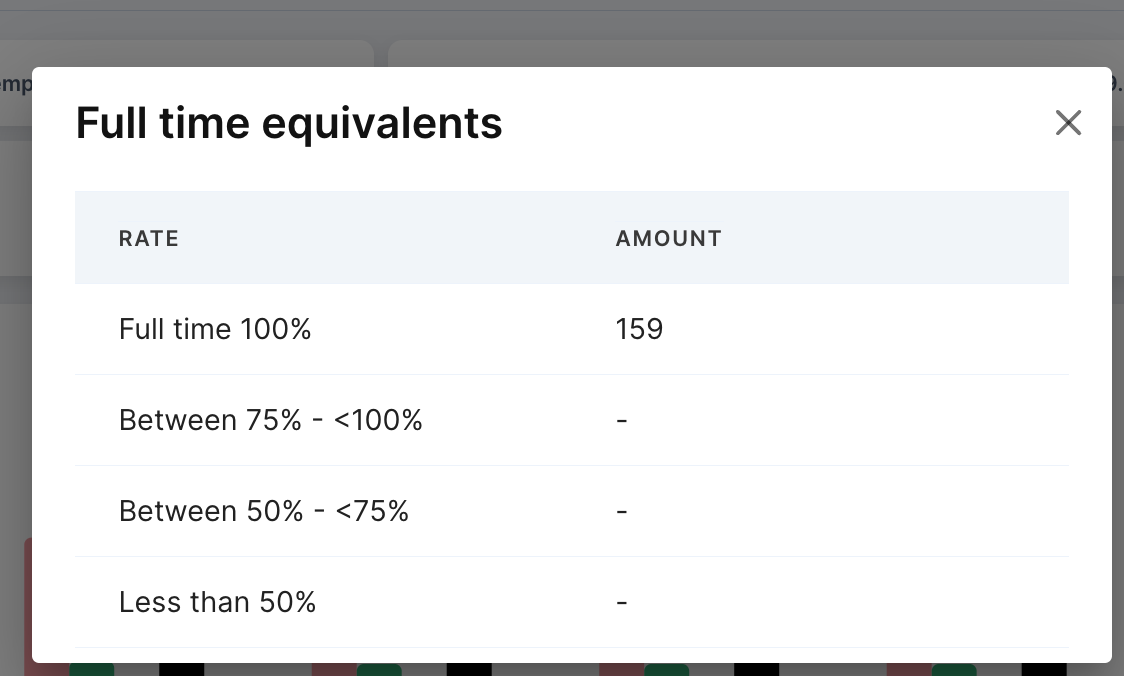Click the rightmost black chart bar below dialog
The height and width of the screenshot is (676, 1124).
coord(1043,669)
